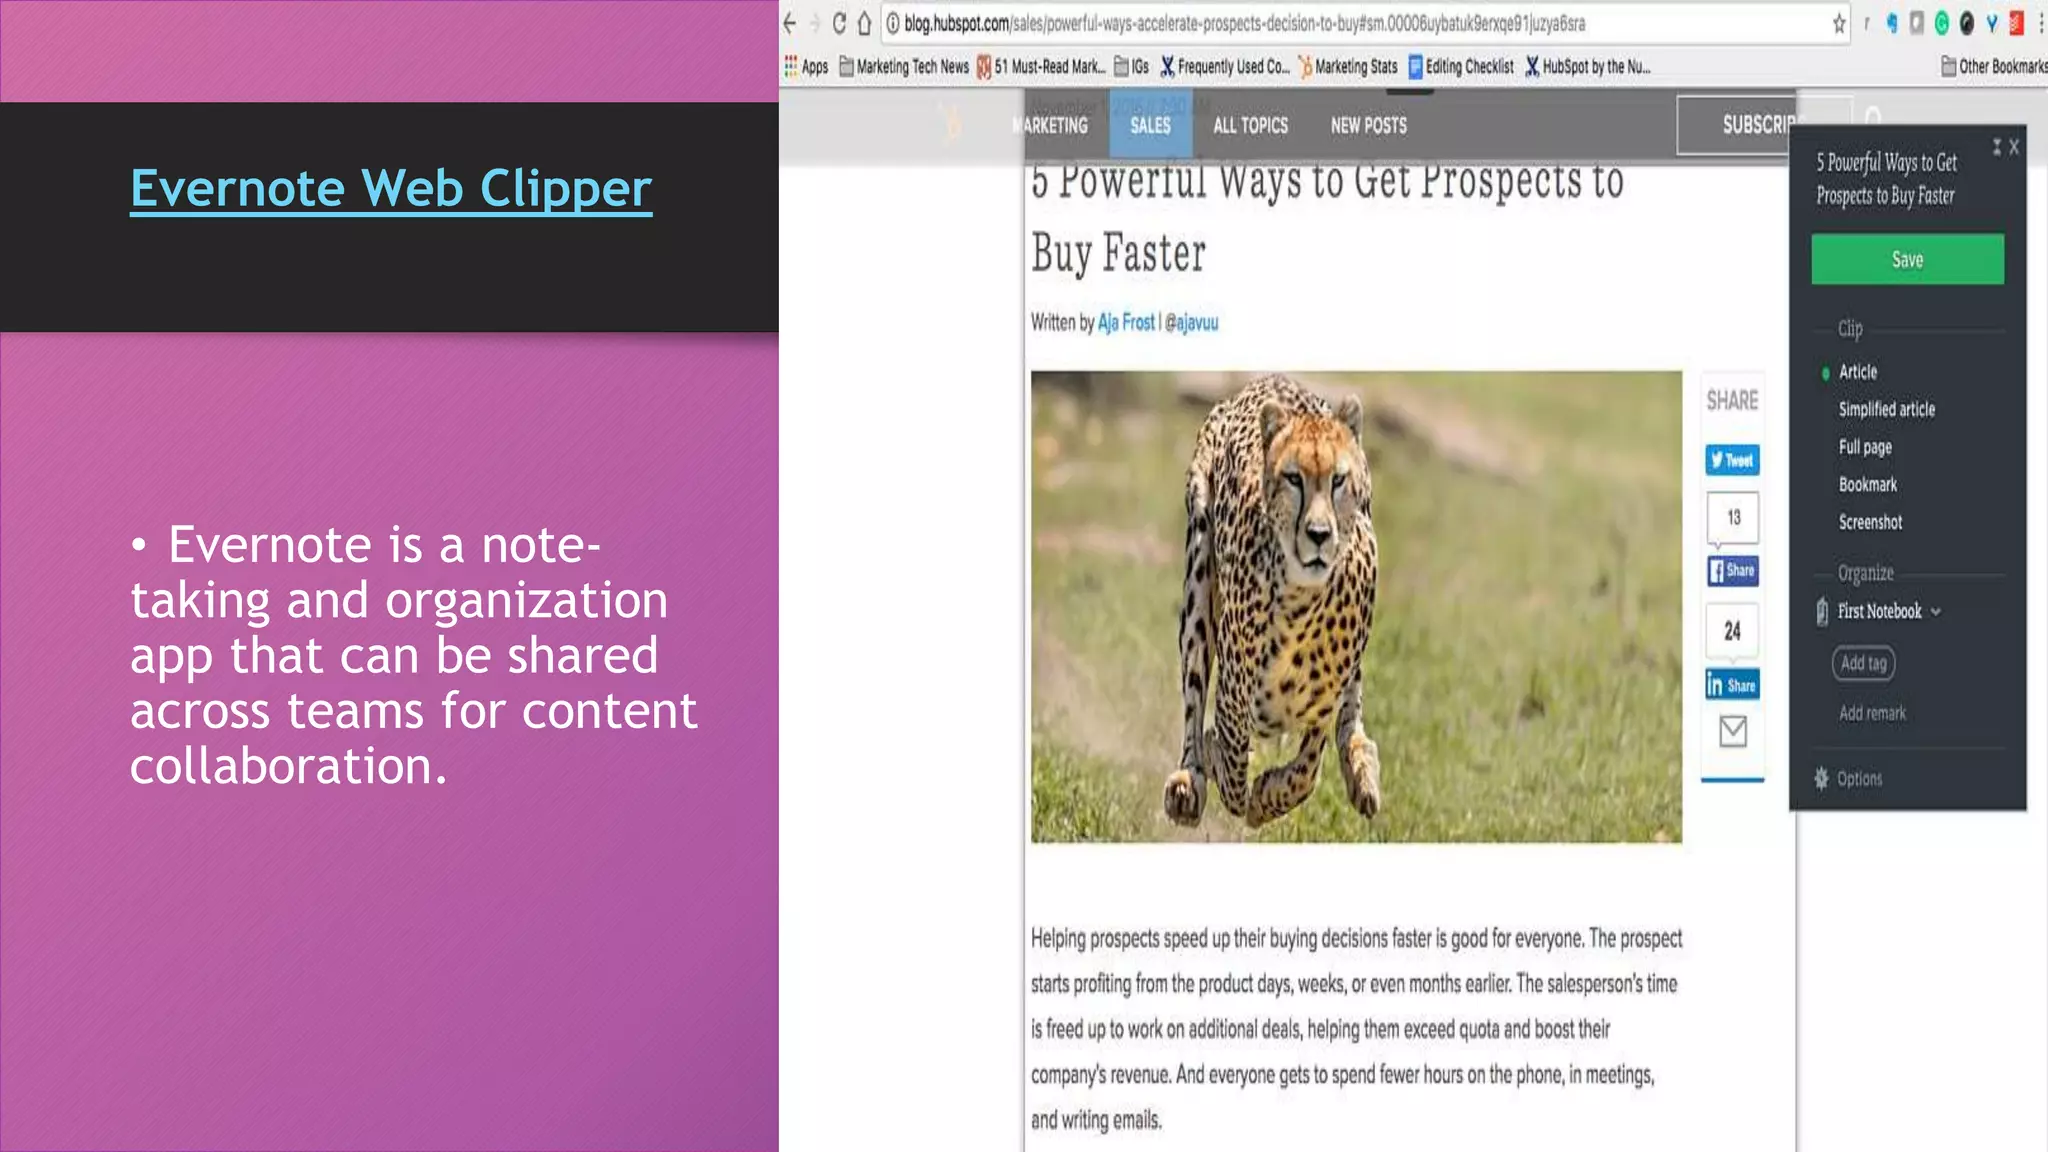Expand the Other Bookmarks folder

pyautogui.click(x=1994, y=66)
